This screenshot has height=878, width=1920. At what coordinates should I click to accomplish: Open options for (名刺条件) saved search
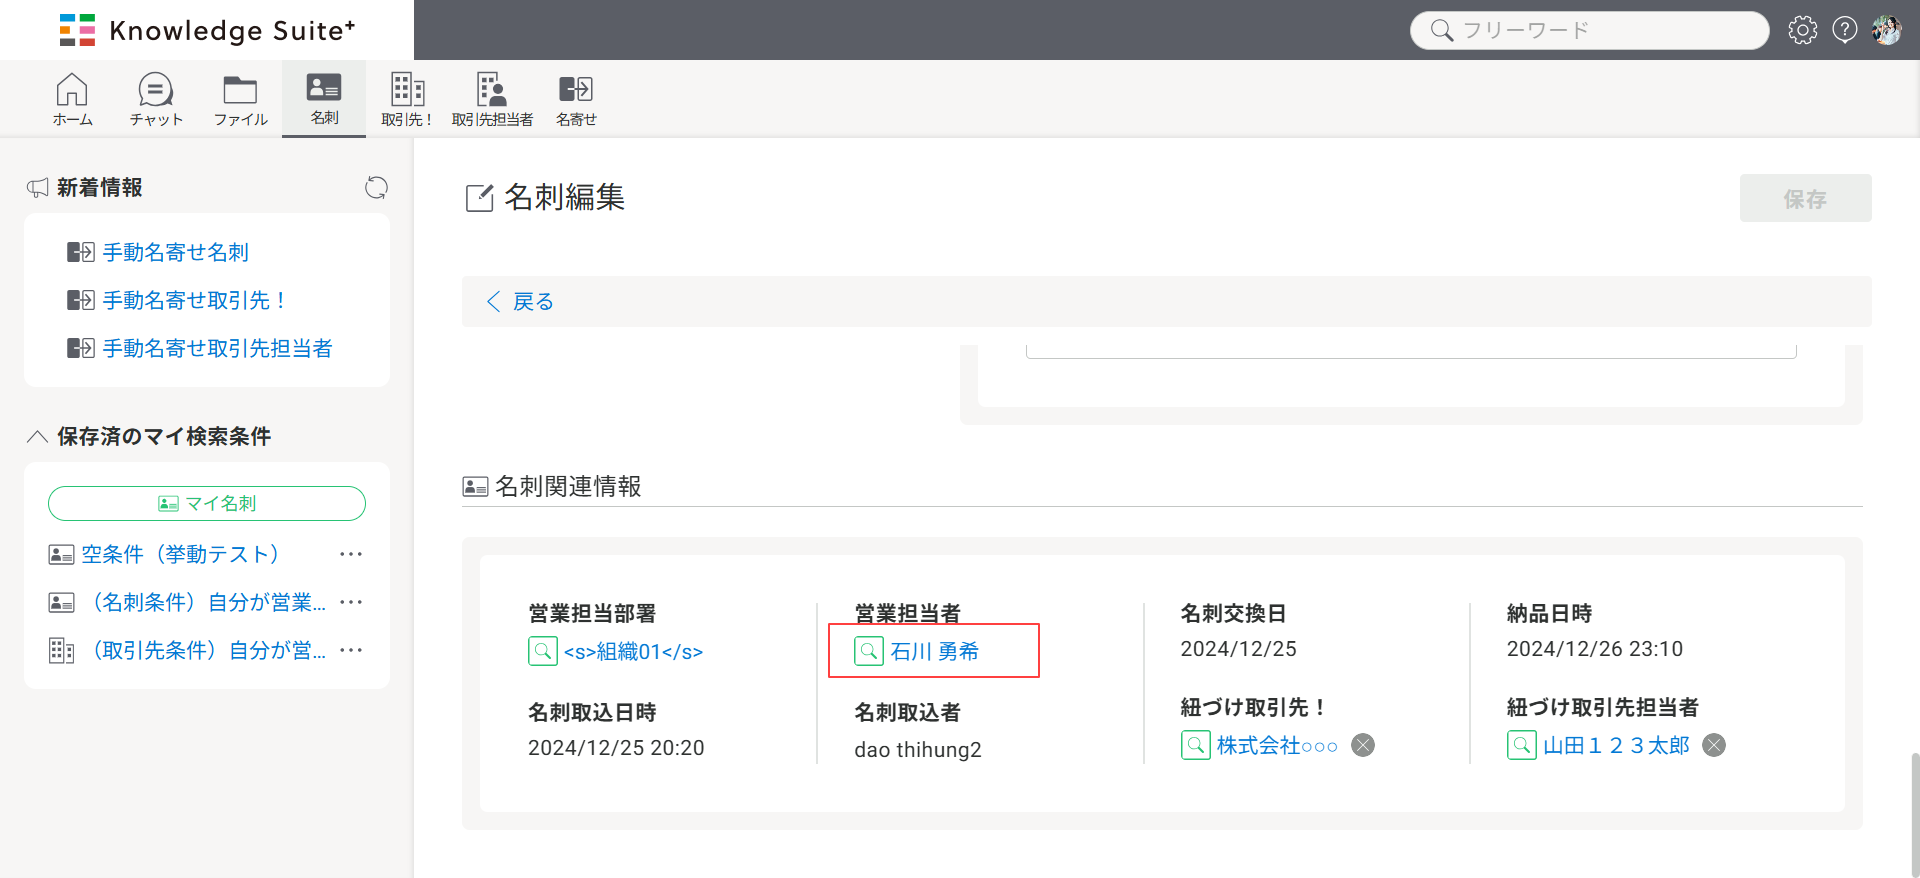tap(351, 602)
